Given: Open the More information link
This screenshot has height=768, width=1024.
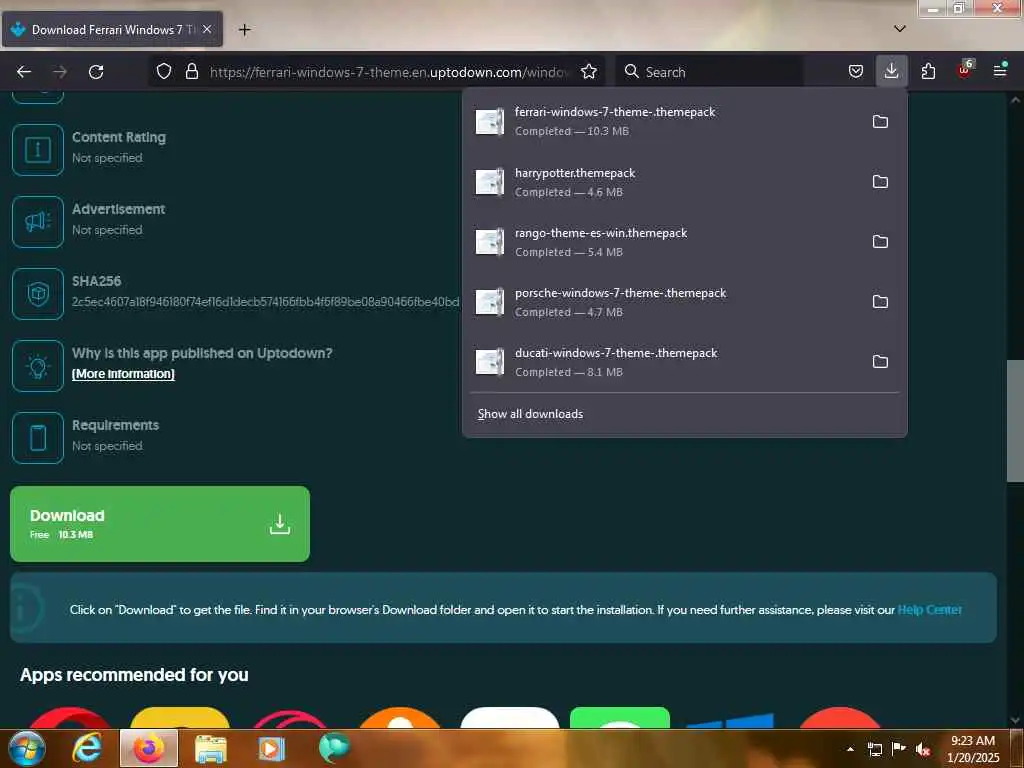Looking at the screenshot, I should (x=123, y=374).
